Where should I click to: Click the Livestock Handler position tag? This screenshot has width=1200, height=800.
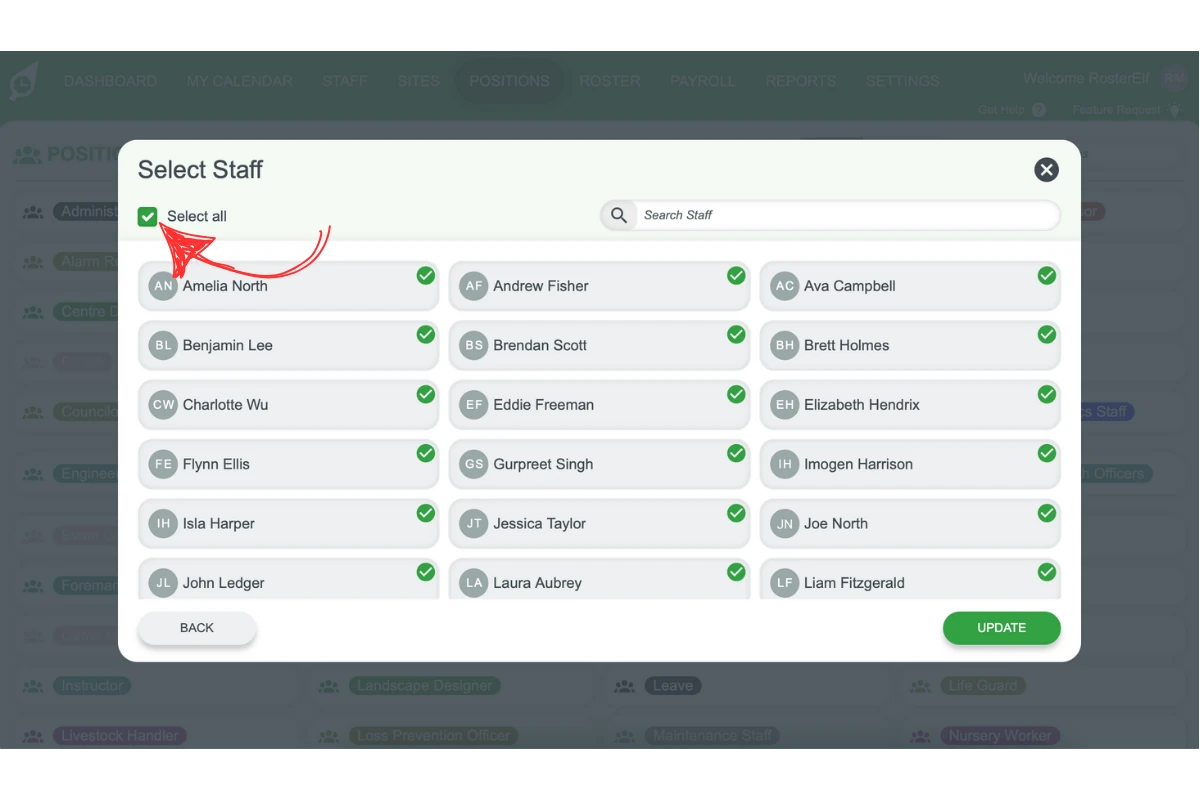(120, 736)
